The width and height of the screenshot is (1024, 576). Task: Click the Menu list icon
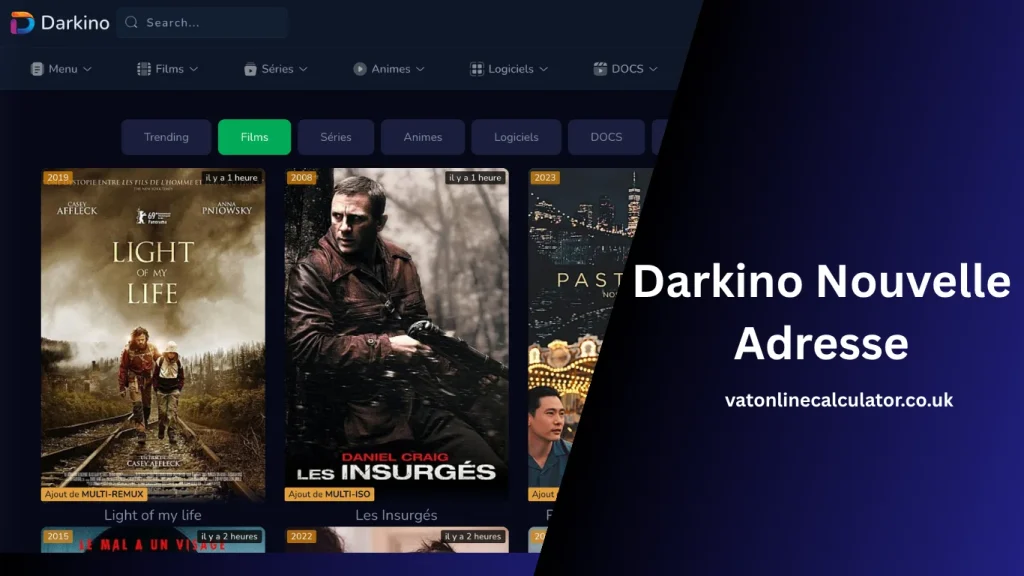(x=37, y=69)
